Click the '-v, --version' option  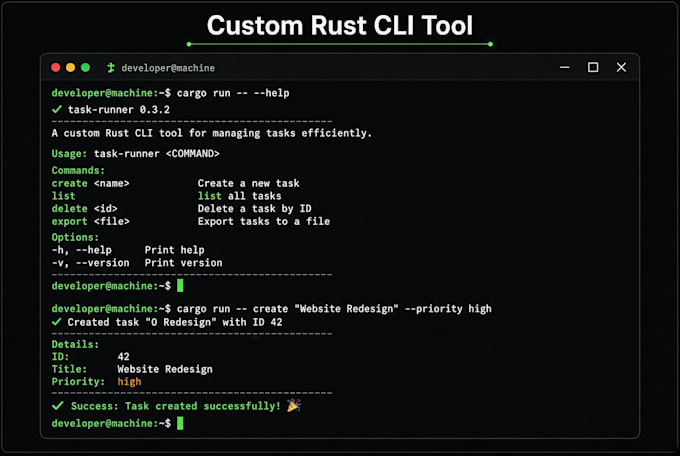pyautogui.click(x=90, y=263)
